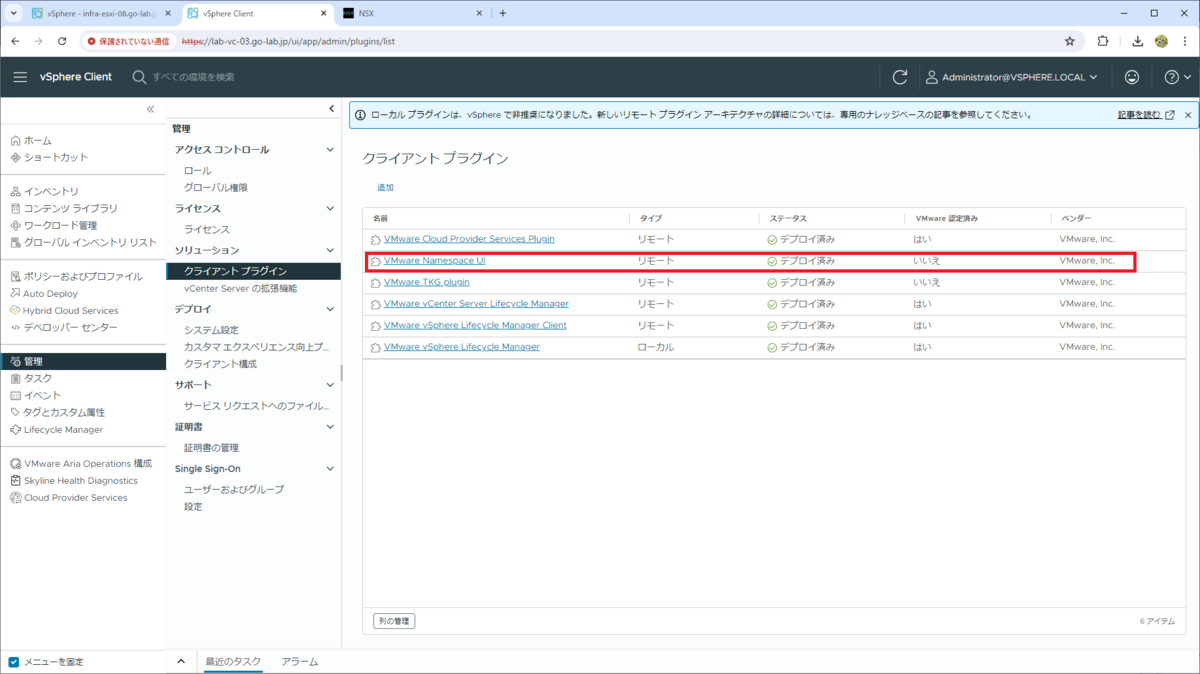Screen dimensions: 1200x674
Task: Select クライアント プラグイン menu item
Action: [253, 271]
